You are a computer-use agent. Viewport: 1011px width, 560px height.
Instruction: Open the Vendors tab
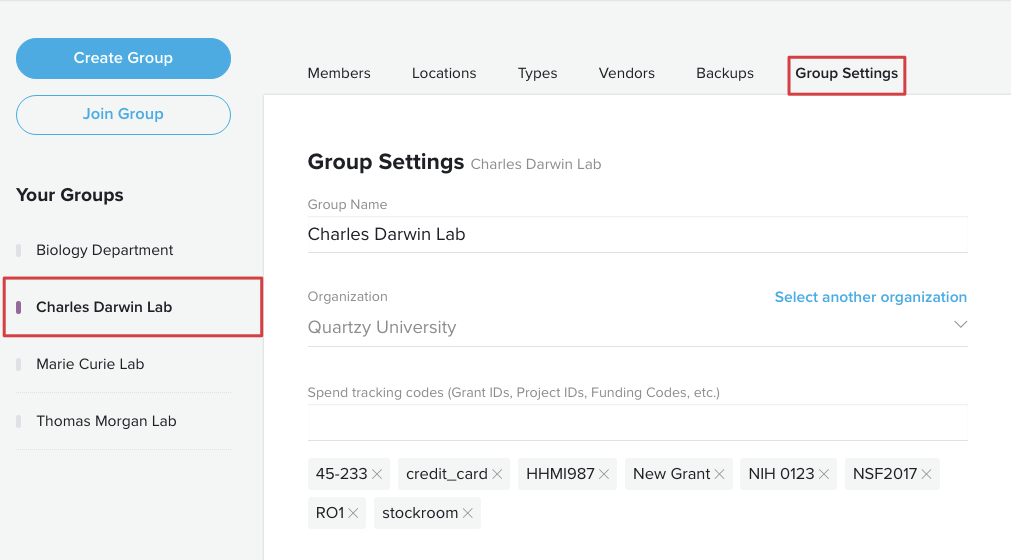pyautogui.click(x=627, y=73)
